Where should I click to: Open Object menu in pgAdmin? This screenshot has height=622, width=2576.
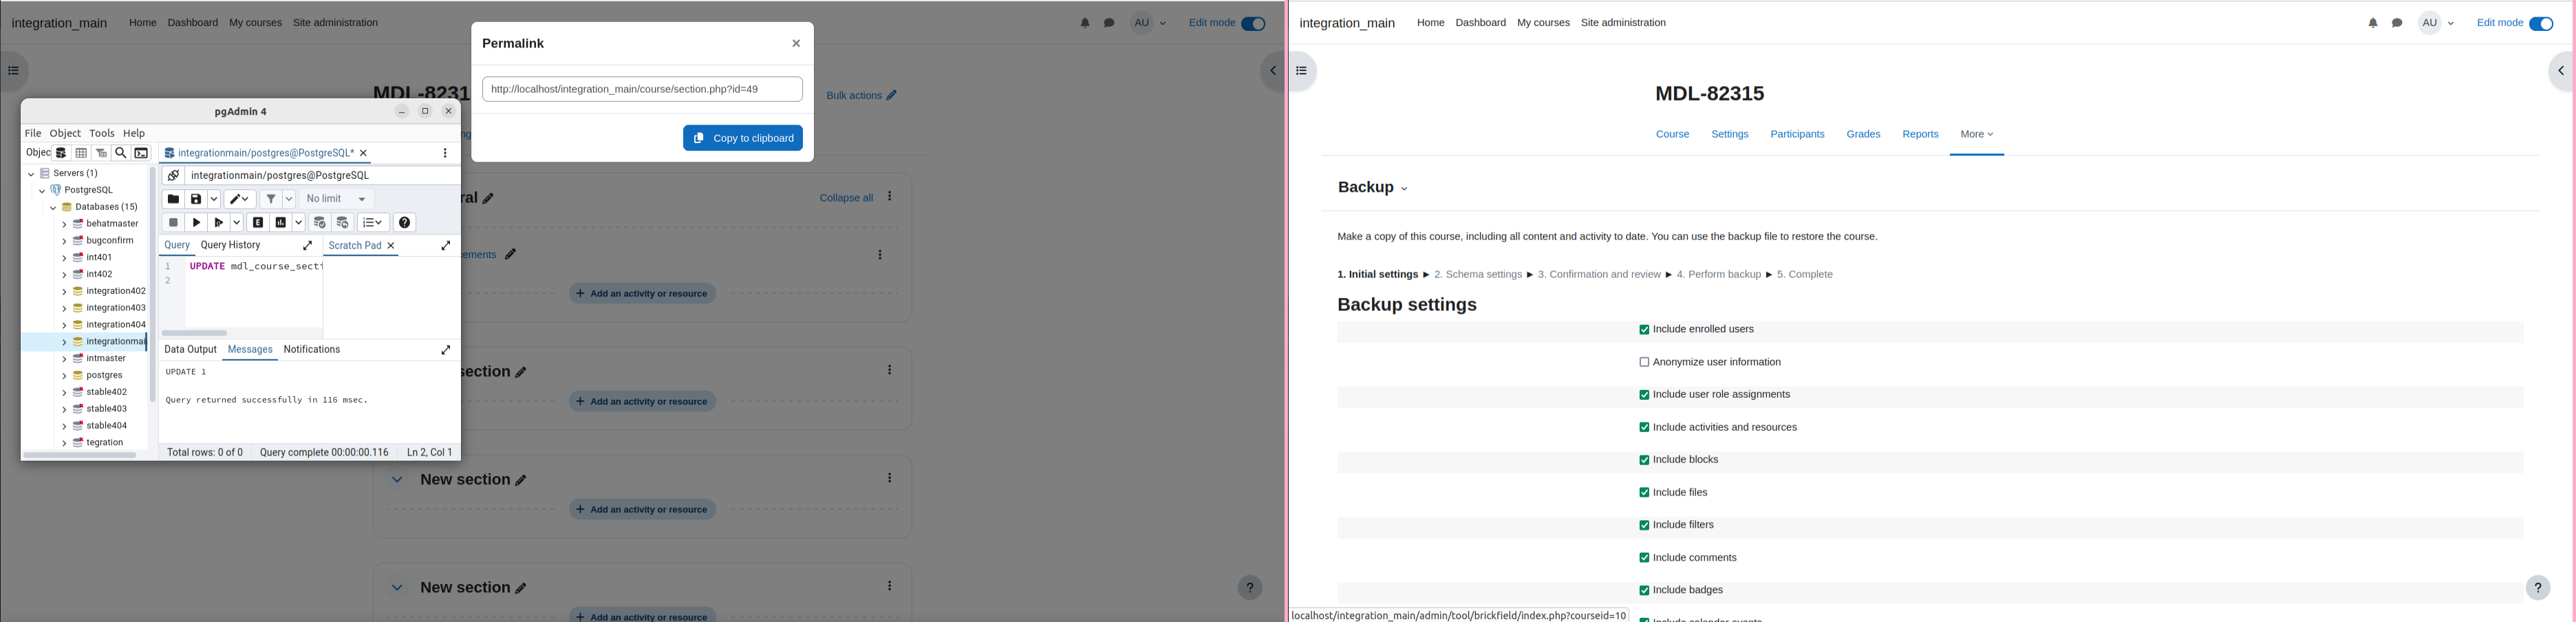click(65, 133)
